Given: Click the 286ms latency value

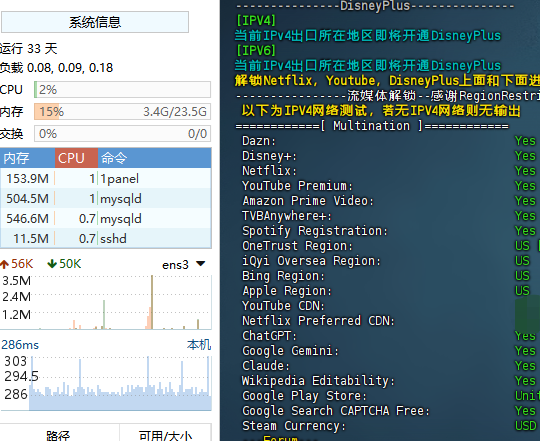Looking at the screenshot, I should pyautogui.click(x=20, y=345).
